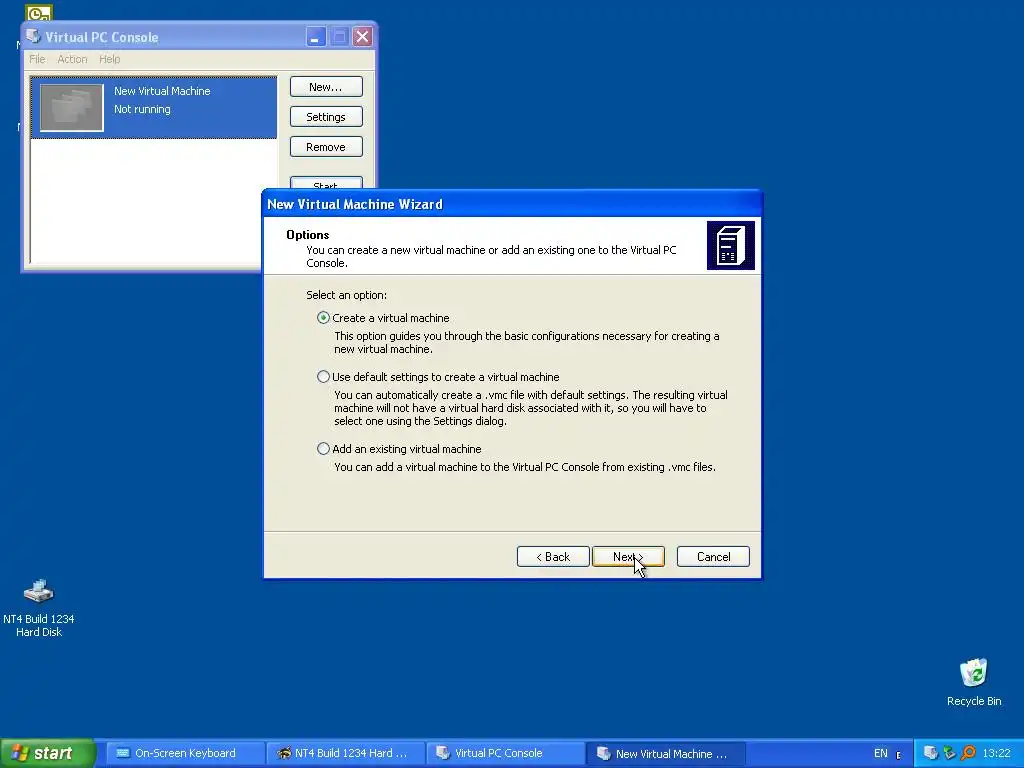This screenshot has height=768, width=1024.
Task: Click the green icon at desktop top-left
Action: [39, 12]
